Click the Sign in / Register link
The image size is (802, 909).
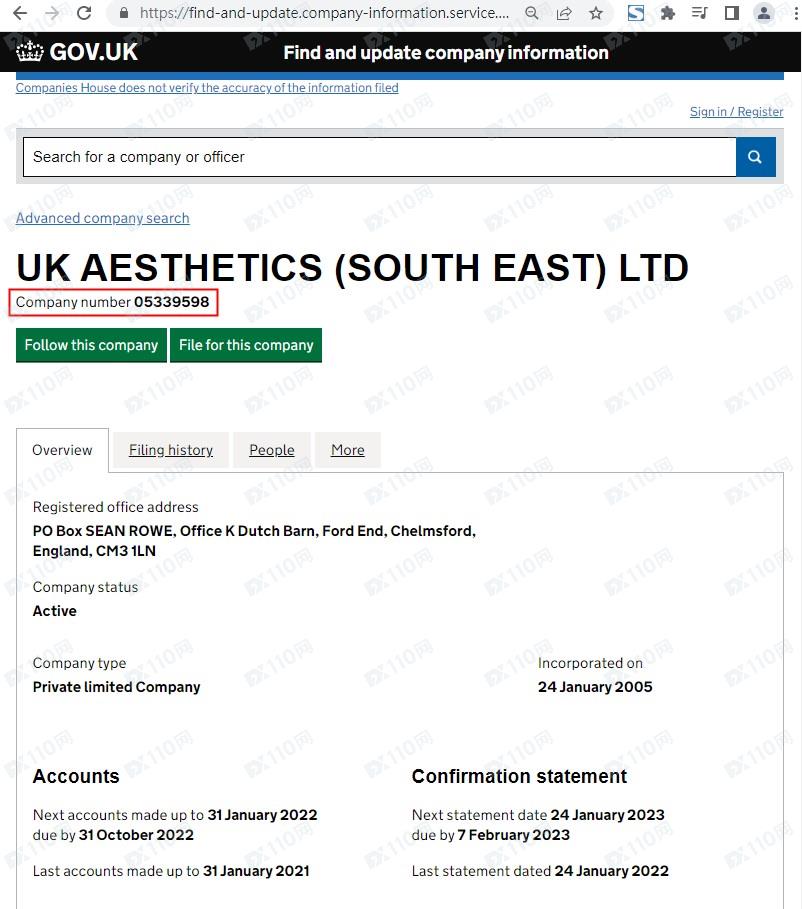(736, 112)
